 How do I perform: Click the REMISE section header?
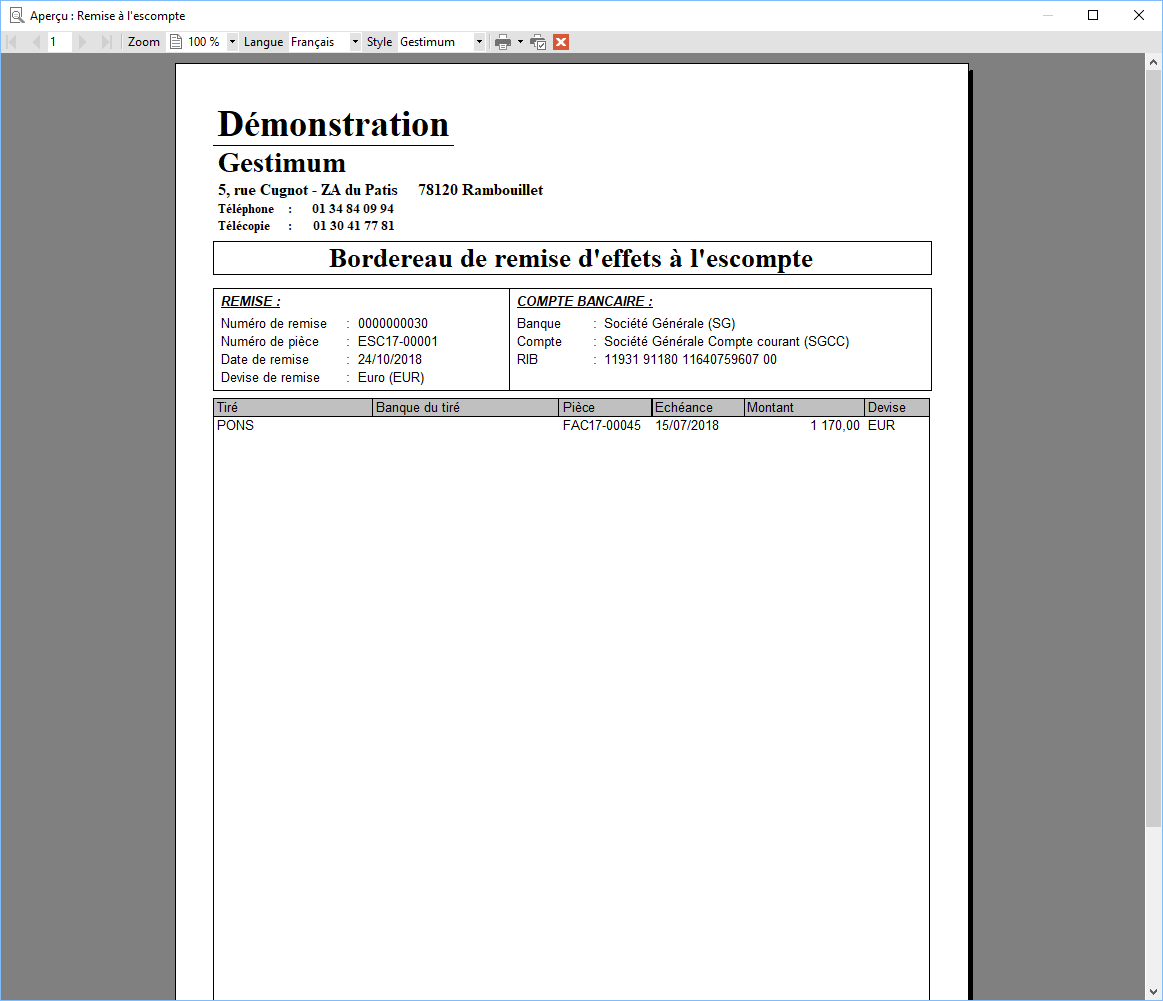point(251,302)
